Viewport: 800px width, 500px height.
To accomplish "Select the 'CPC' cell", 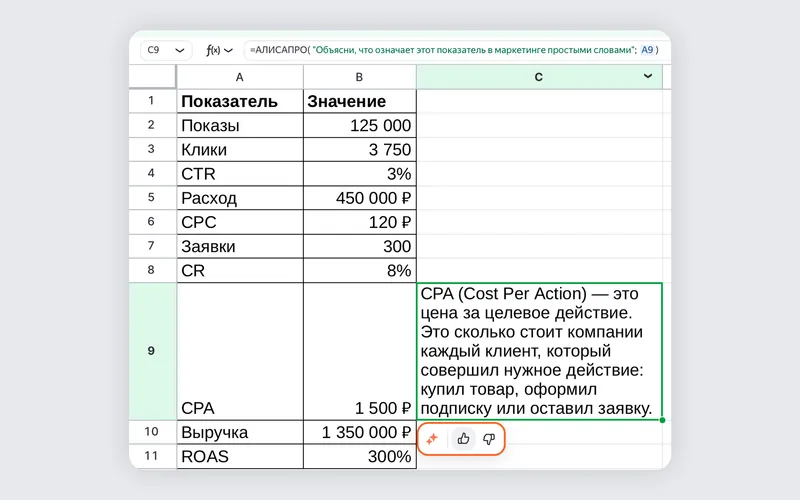I will 240,221.
